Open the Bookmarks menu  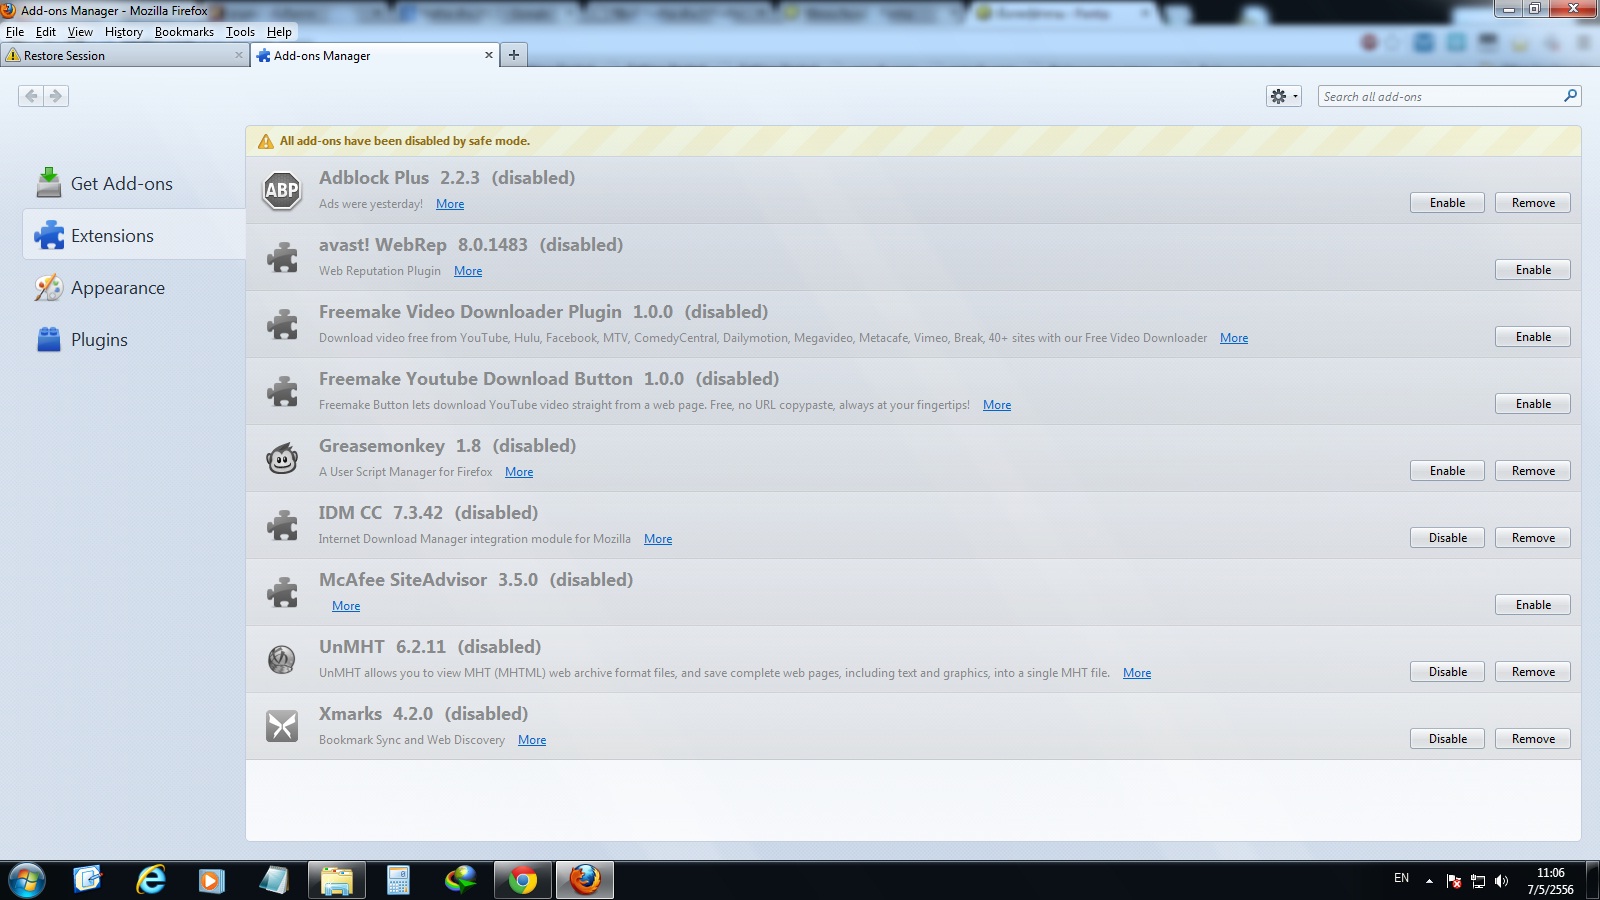click(x=184, y=32)
